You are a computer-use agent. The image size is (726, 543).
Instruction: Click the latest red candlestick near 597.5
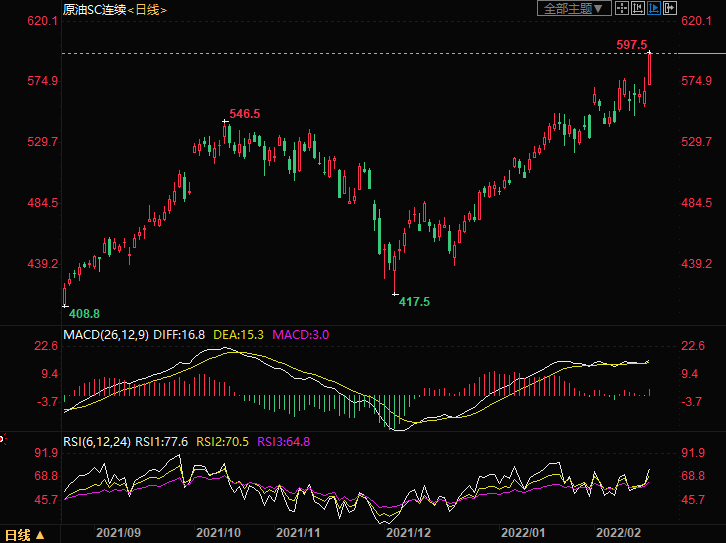coord(650,68)
